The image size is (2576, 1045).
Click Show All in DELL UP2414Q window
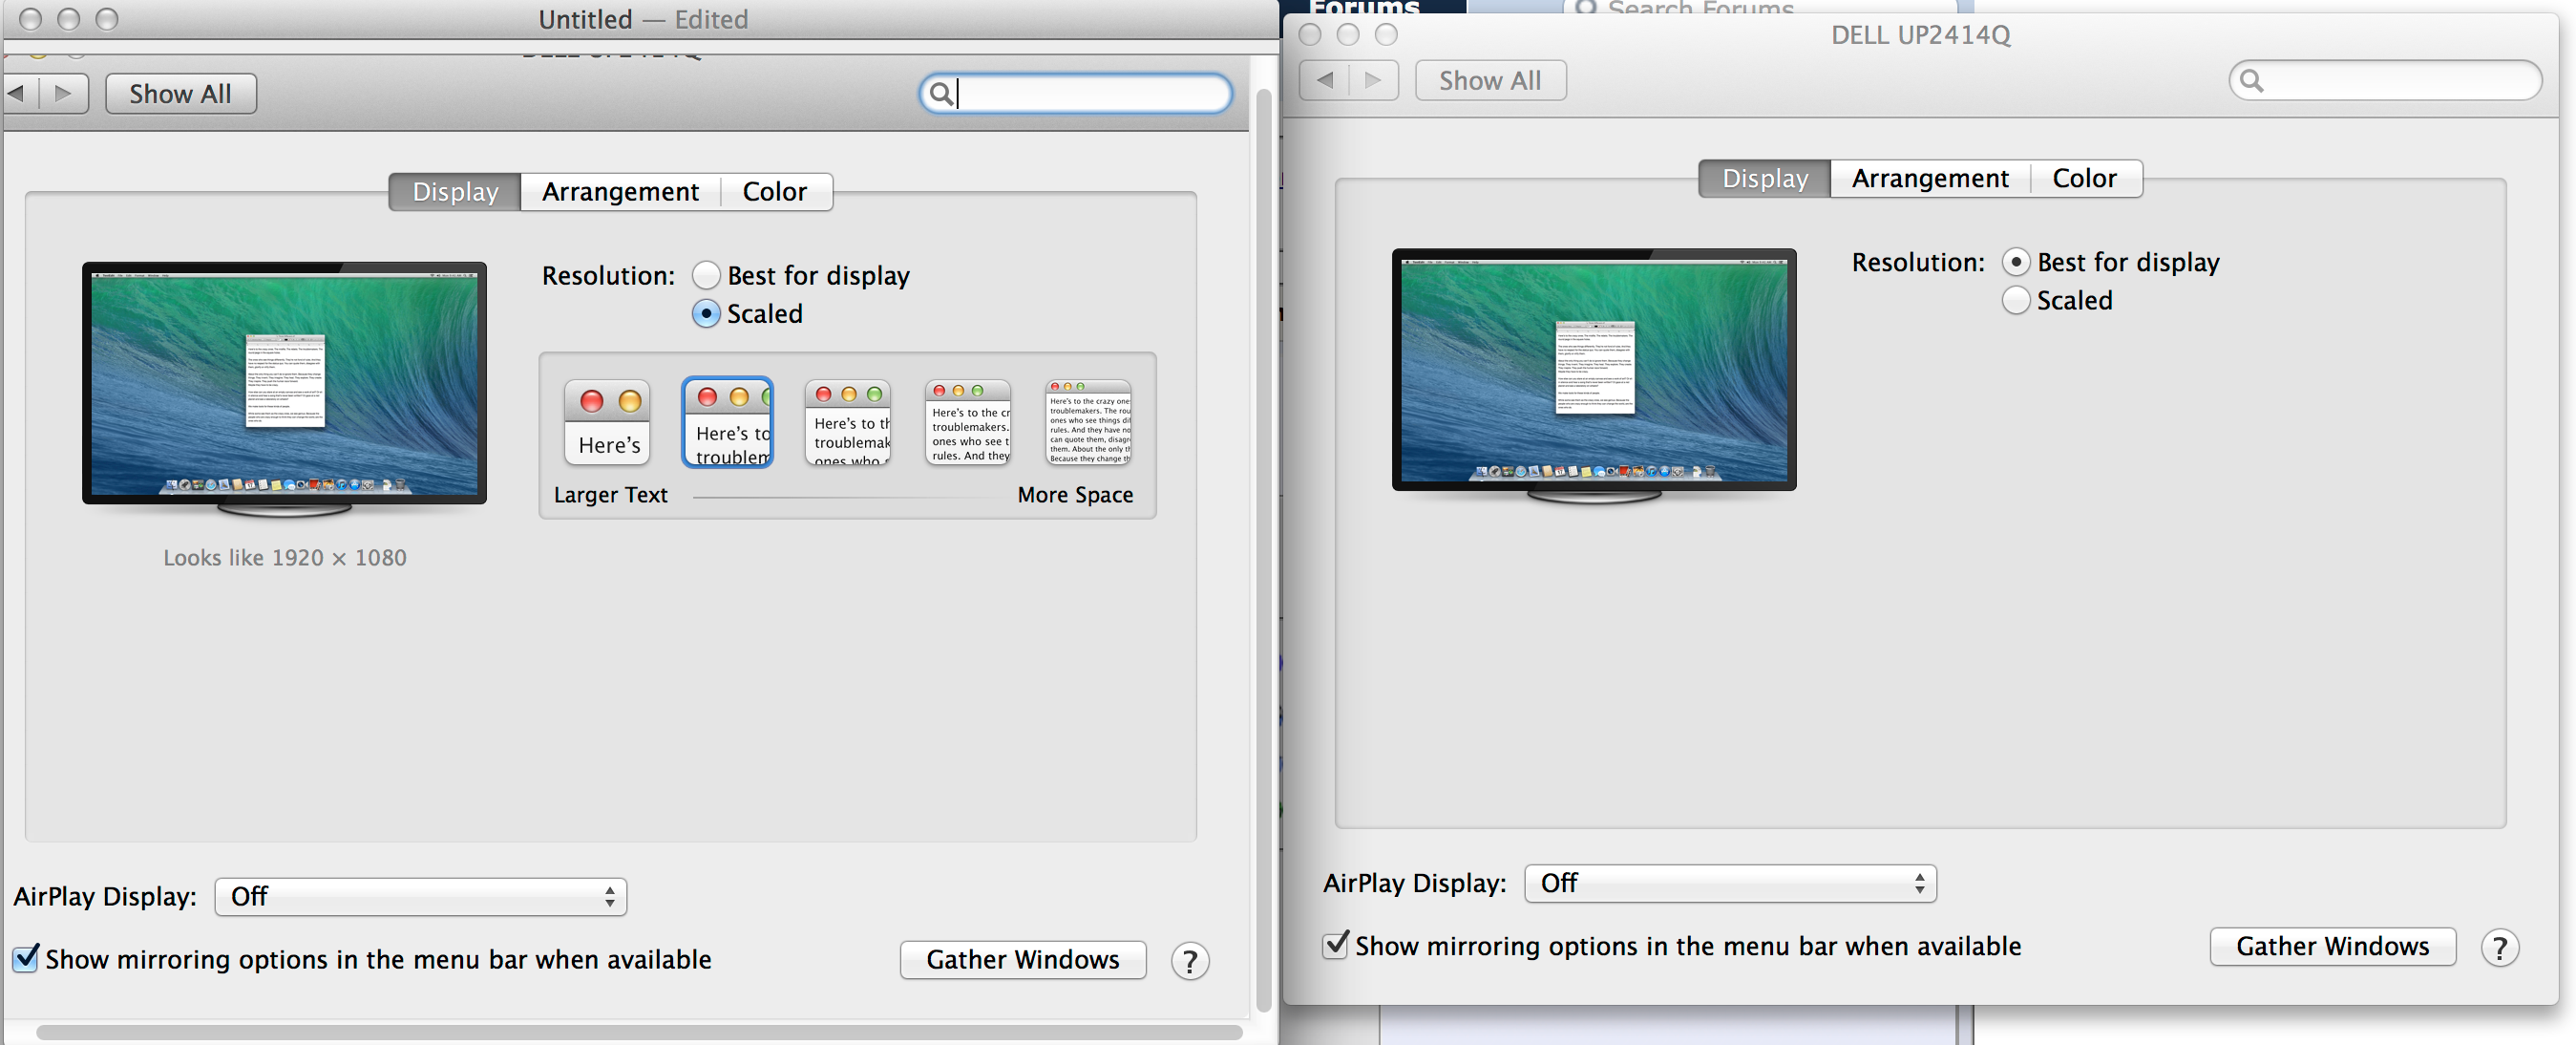coord(1491,80)
